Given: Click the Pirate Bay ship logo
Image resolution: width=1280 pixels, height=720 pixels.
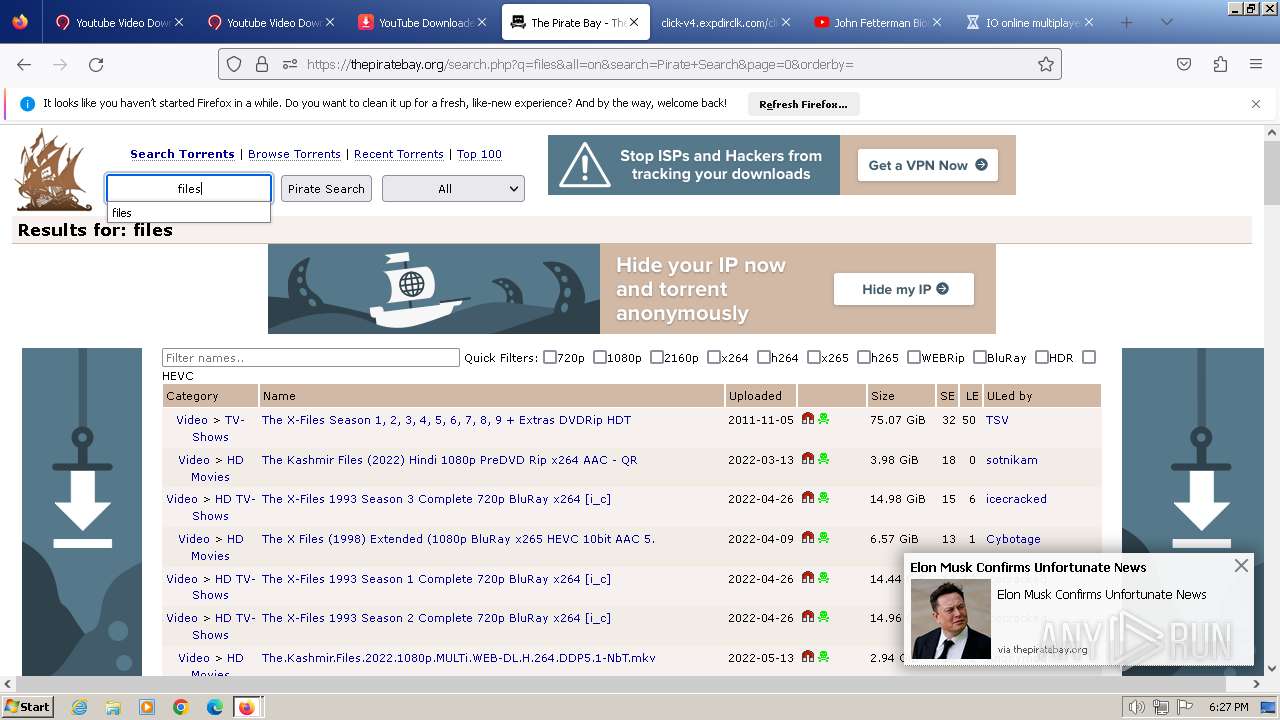Looking at the screenshot, I should [x=54, y=170].
